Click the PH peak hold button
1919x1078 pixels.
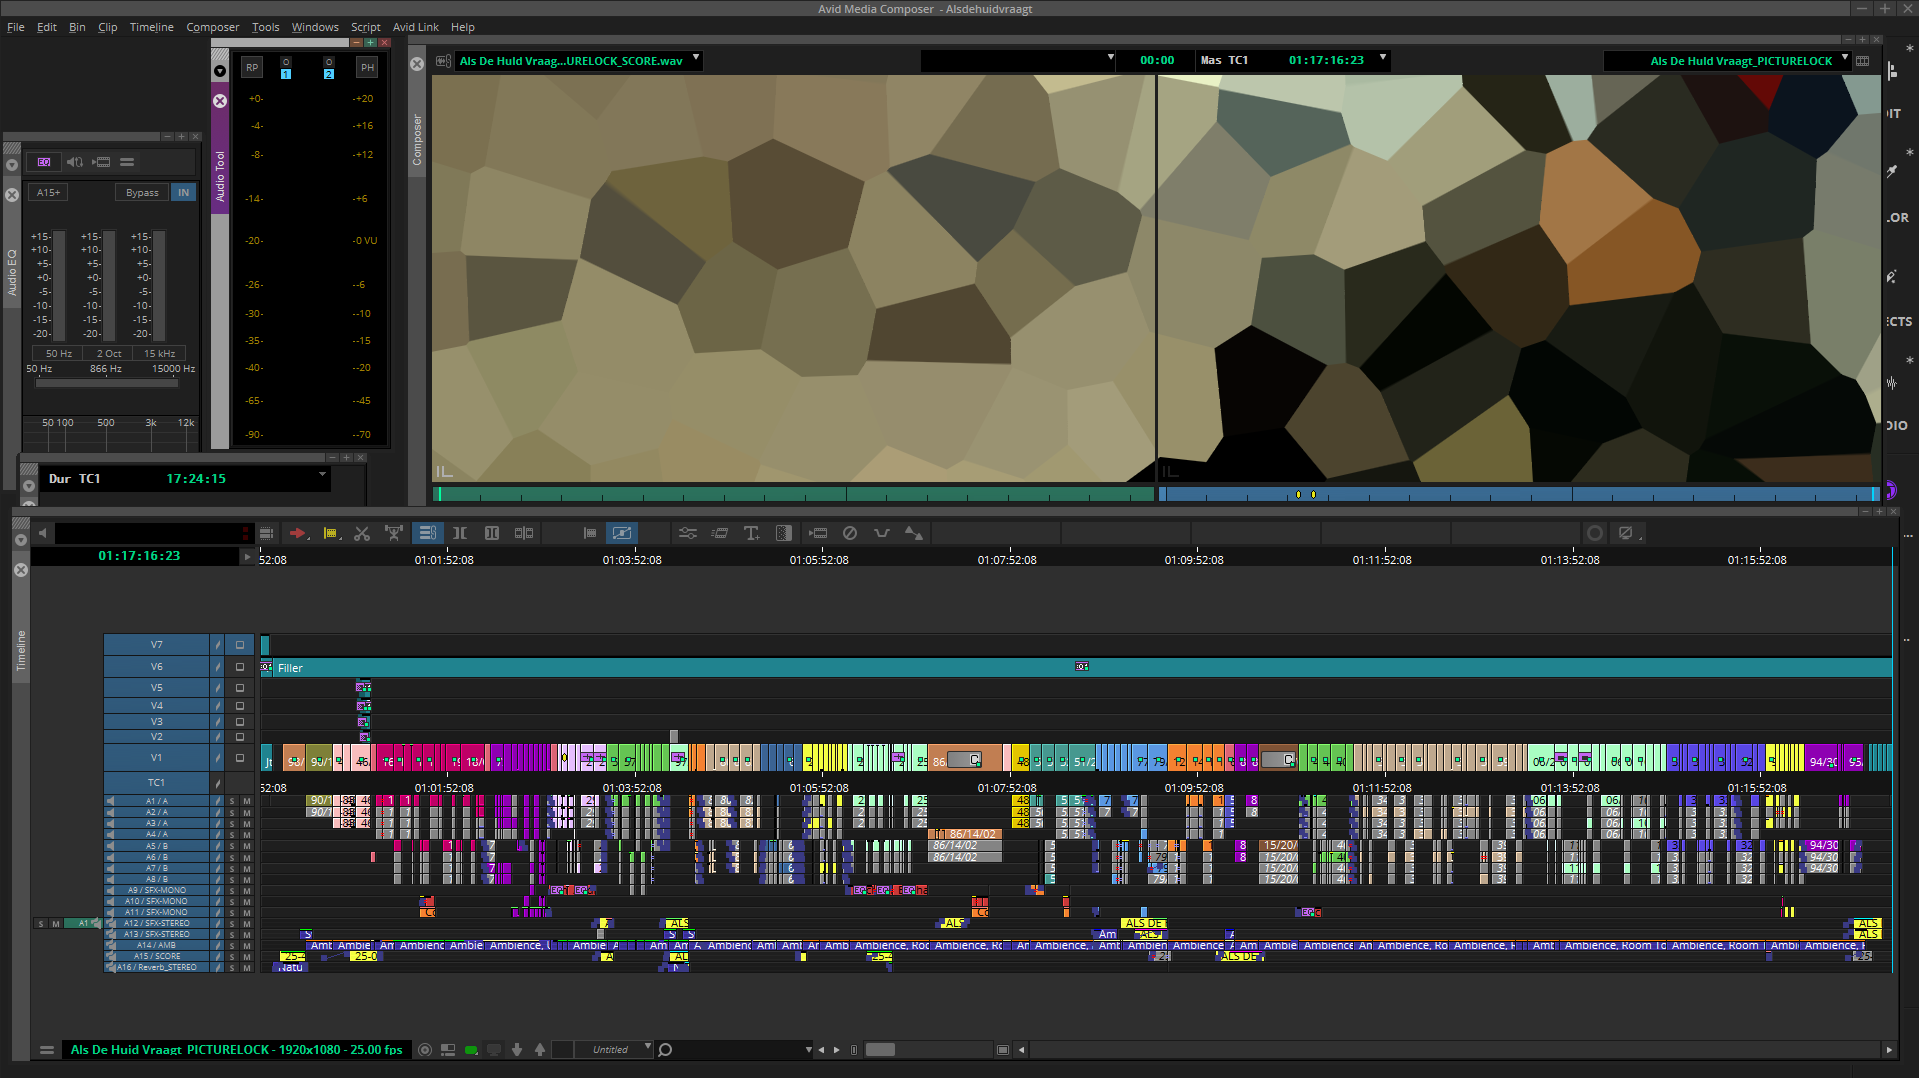point(367,68)
